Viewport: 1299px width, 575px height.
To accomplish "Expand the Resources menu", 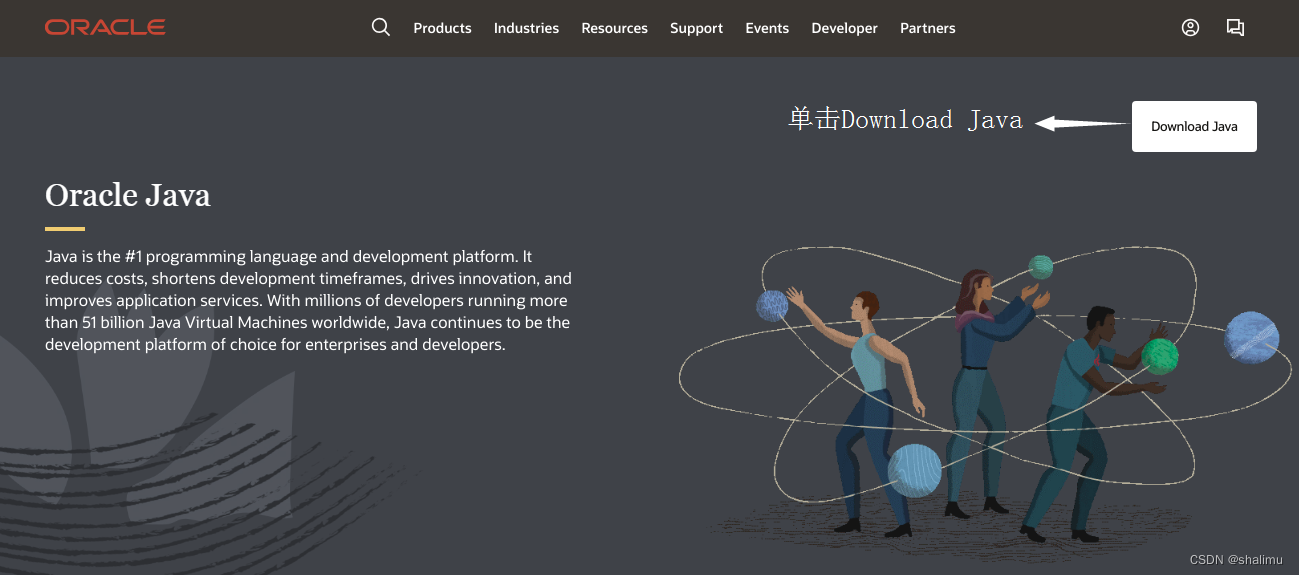I will coord(614,28).
